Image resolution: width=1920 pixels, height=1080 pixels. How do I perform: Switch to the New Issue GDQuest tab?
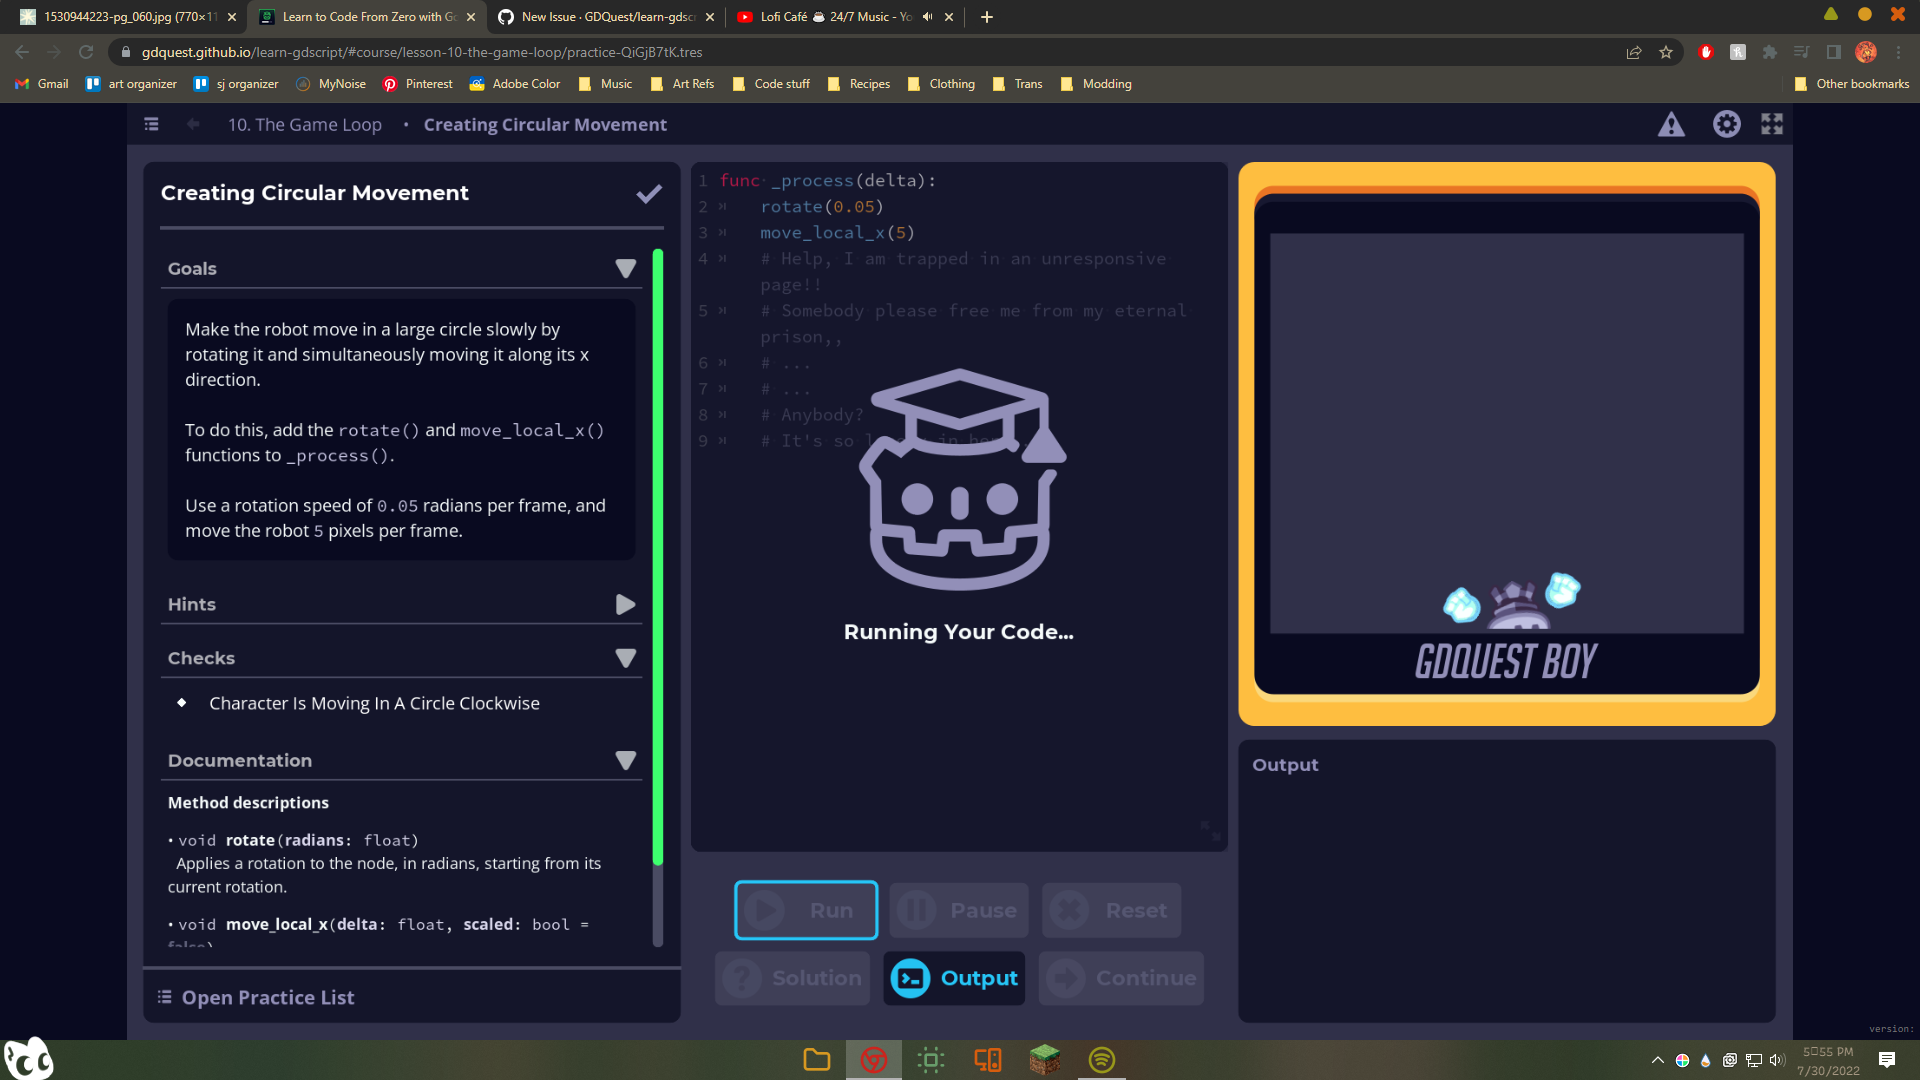coord(600,17)
